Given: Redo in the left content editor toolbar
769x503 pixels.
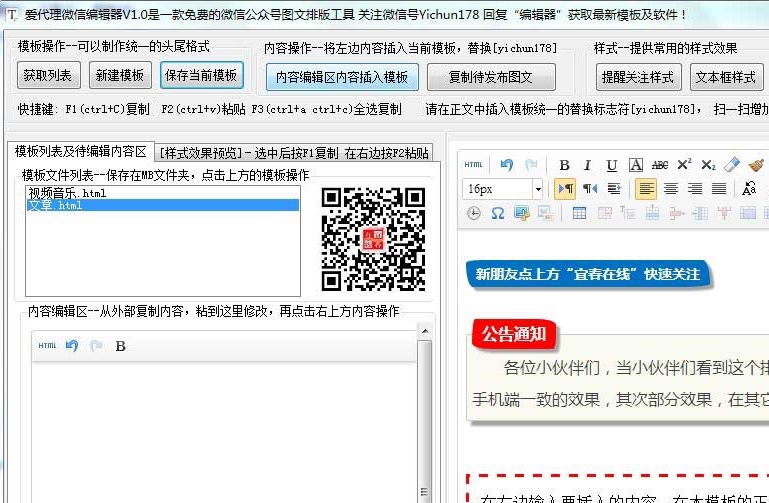Looking at the screenshot, I should [x=96, y=346].
